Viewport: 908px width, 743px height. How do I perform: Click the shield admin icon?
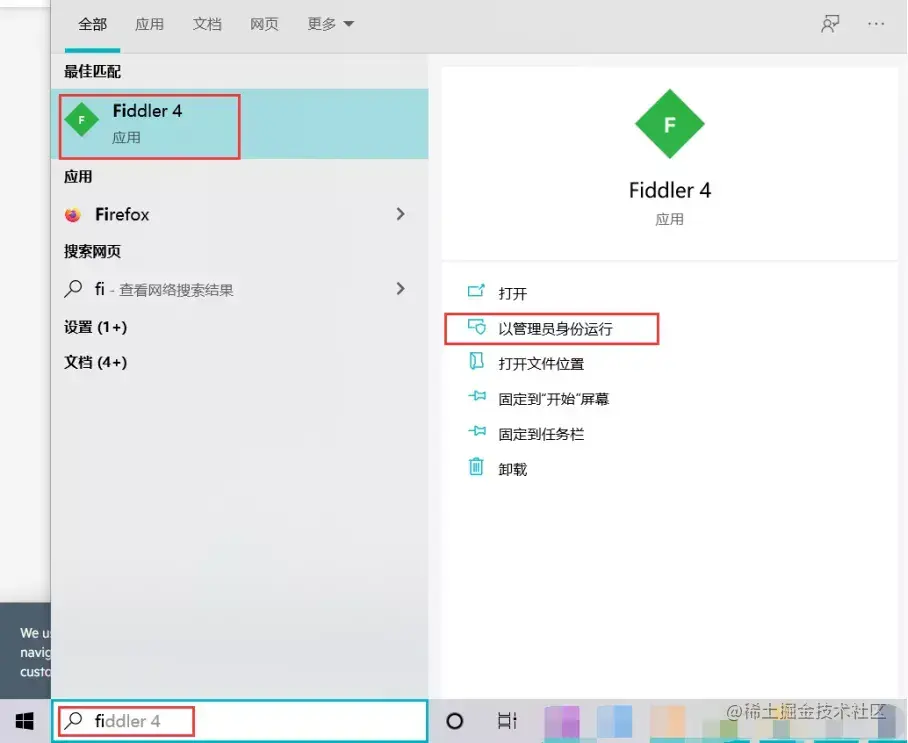click(477, 327)
